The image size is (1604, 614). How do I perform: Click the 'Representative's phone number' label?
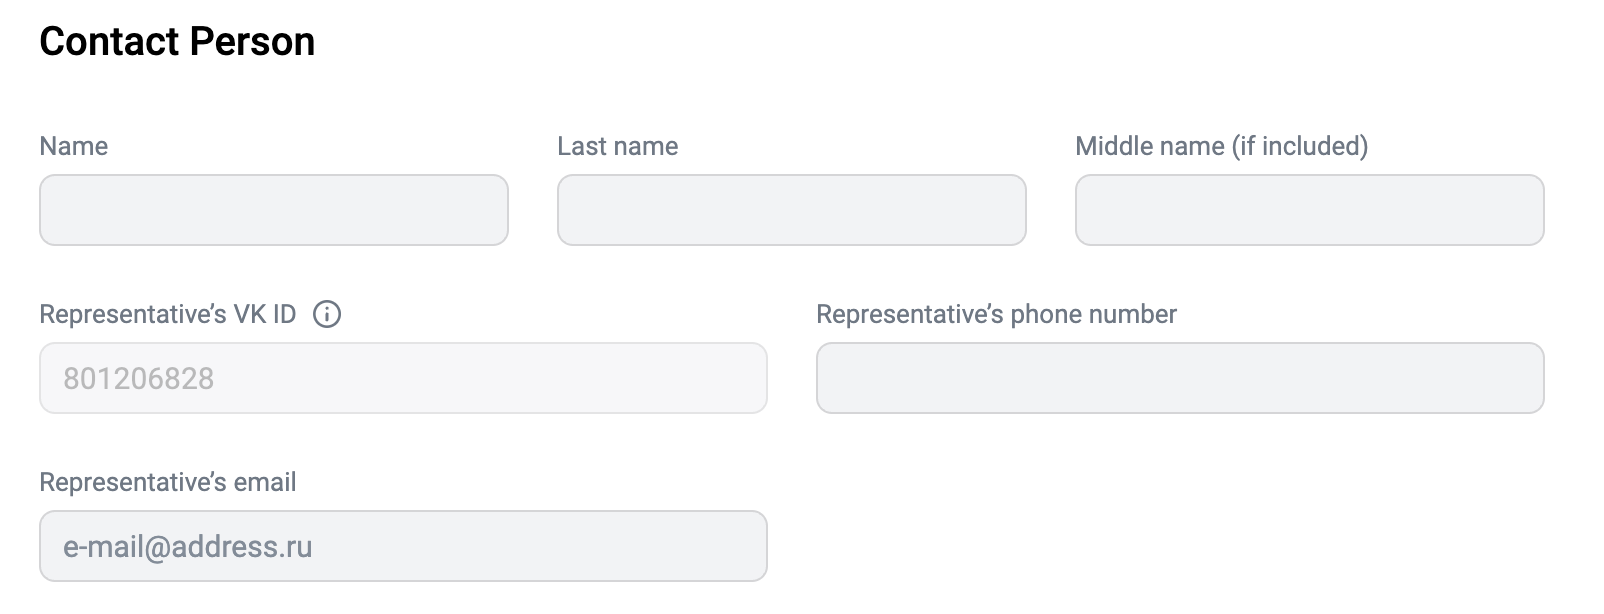coord(997,314)
